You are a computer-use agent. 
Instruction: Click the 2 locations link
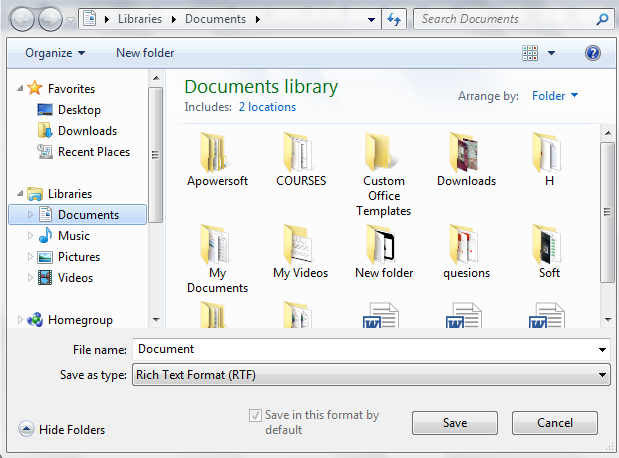click(x=267, y=107)
